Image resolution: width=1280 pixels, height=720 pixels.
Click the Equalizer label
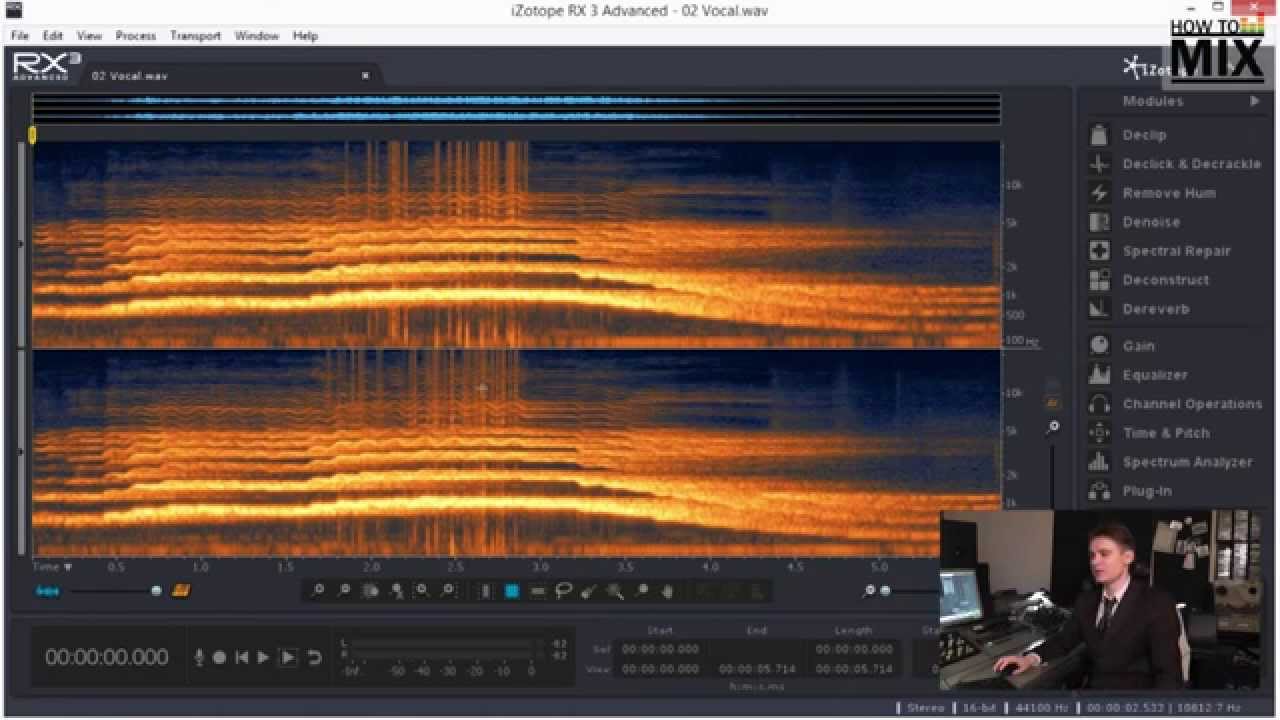pos(1155,375)
